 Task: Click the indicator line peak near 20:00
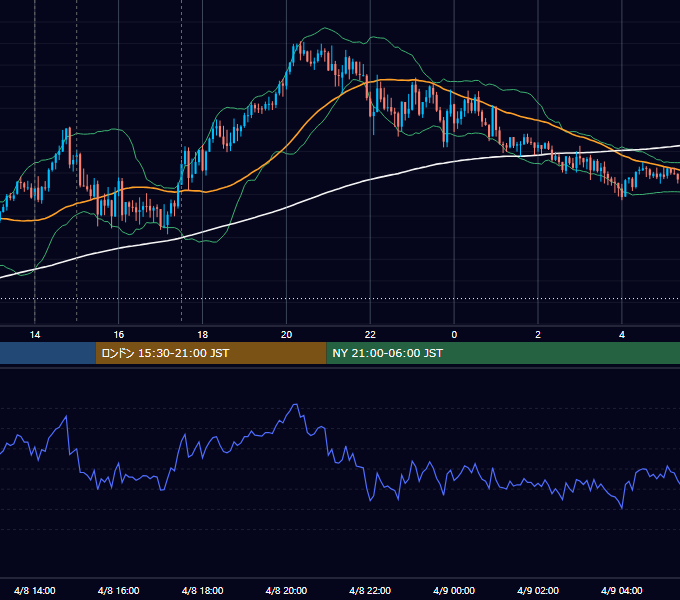coord(295,405)
